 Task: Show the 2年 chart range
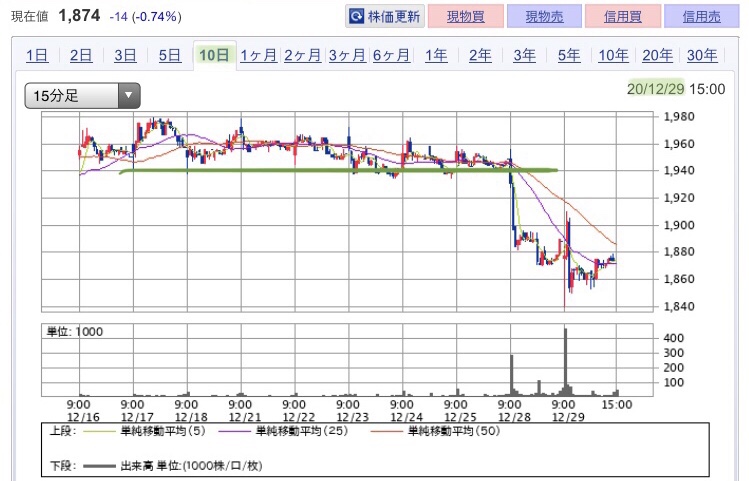pos(480,55)
